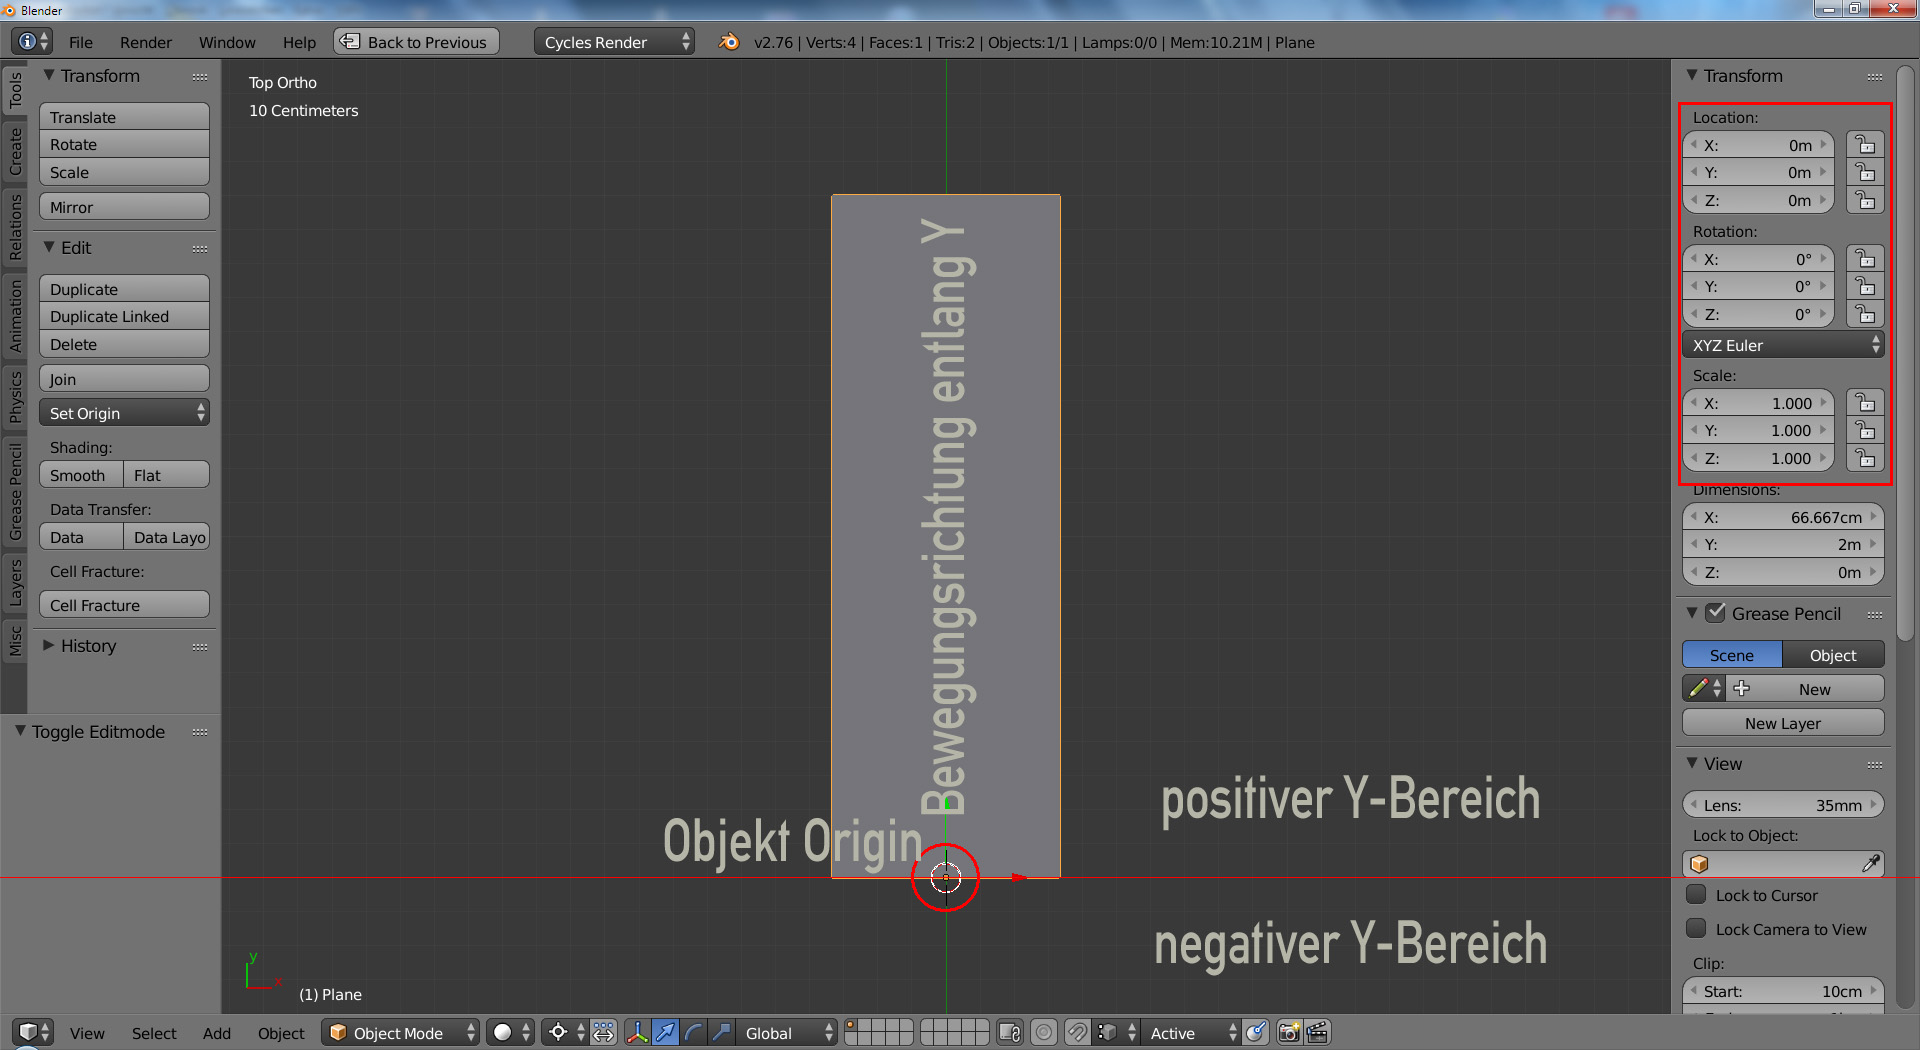Toggle the snap magnet icon
Screen dimensions: 1920x1050
point(1077,1033)
